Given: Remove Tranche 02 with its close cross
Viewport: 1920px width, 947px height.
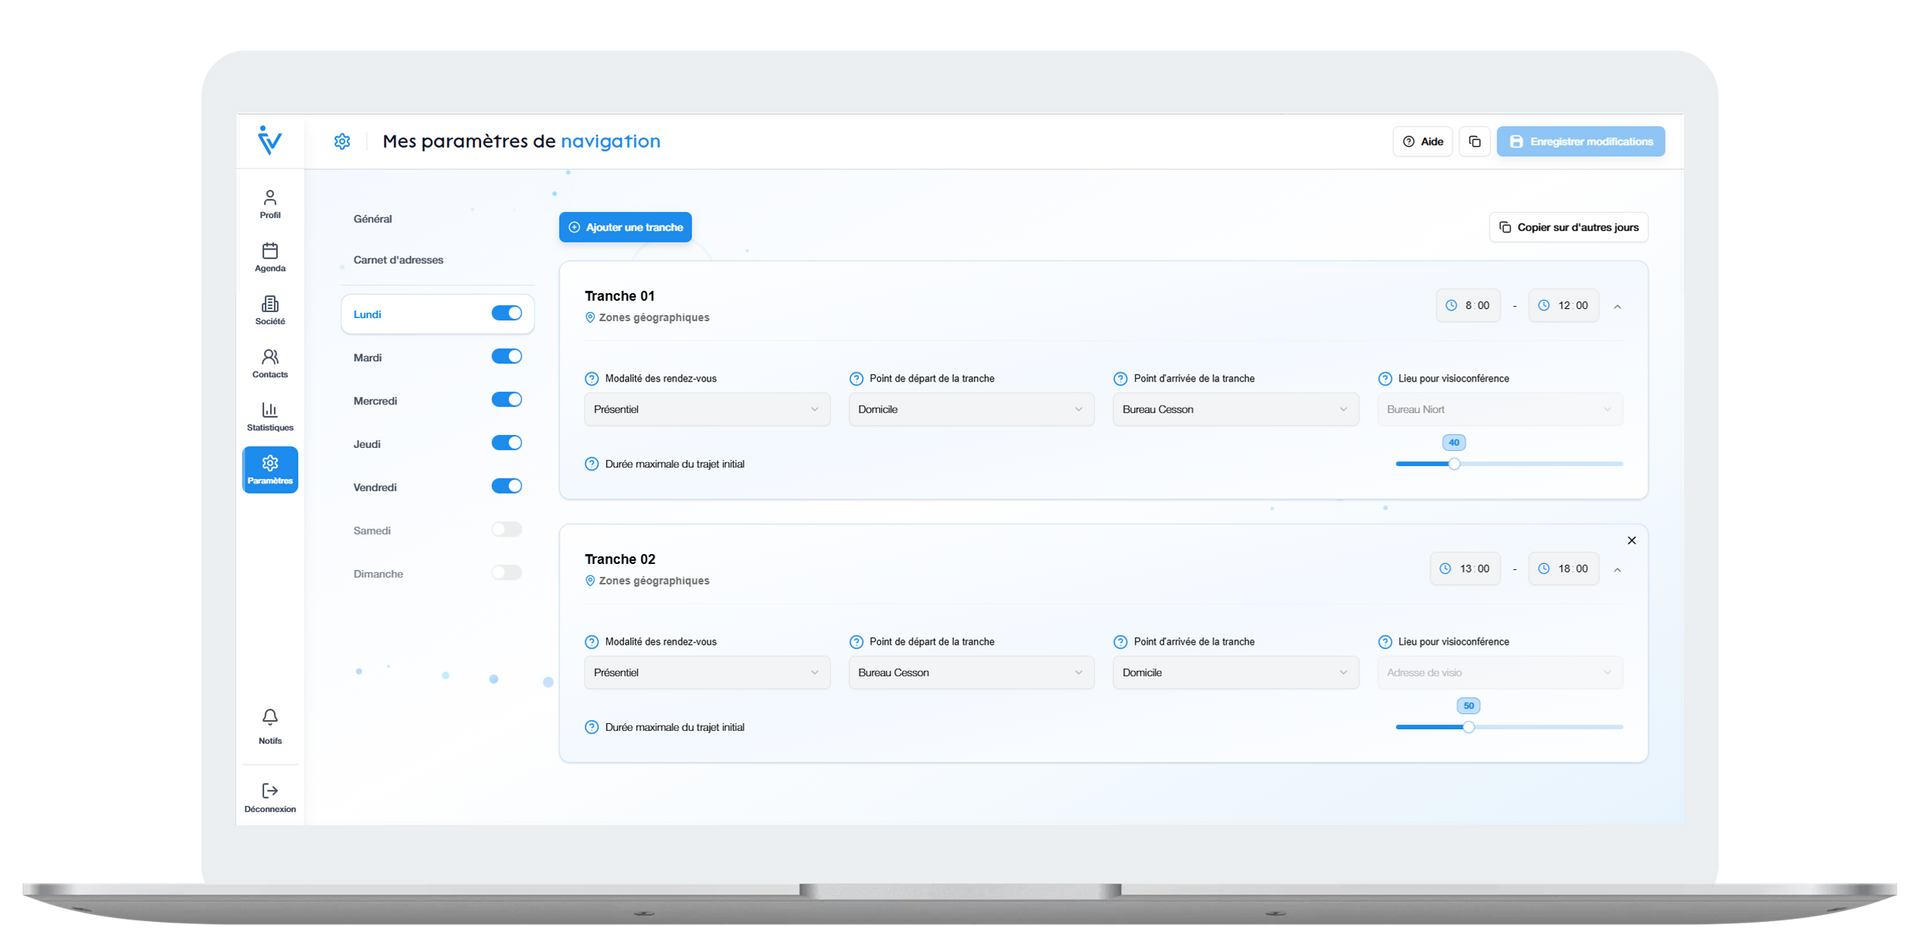Looking at the screenshot, I should coord(1631,540).
